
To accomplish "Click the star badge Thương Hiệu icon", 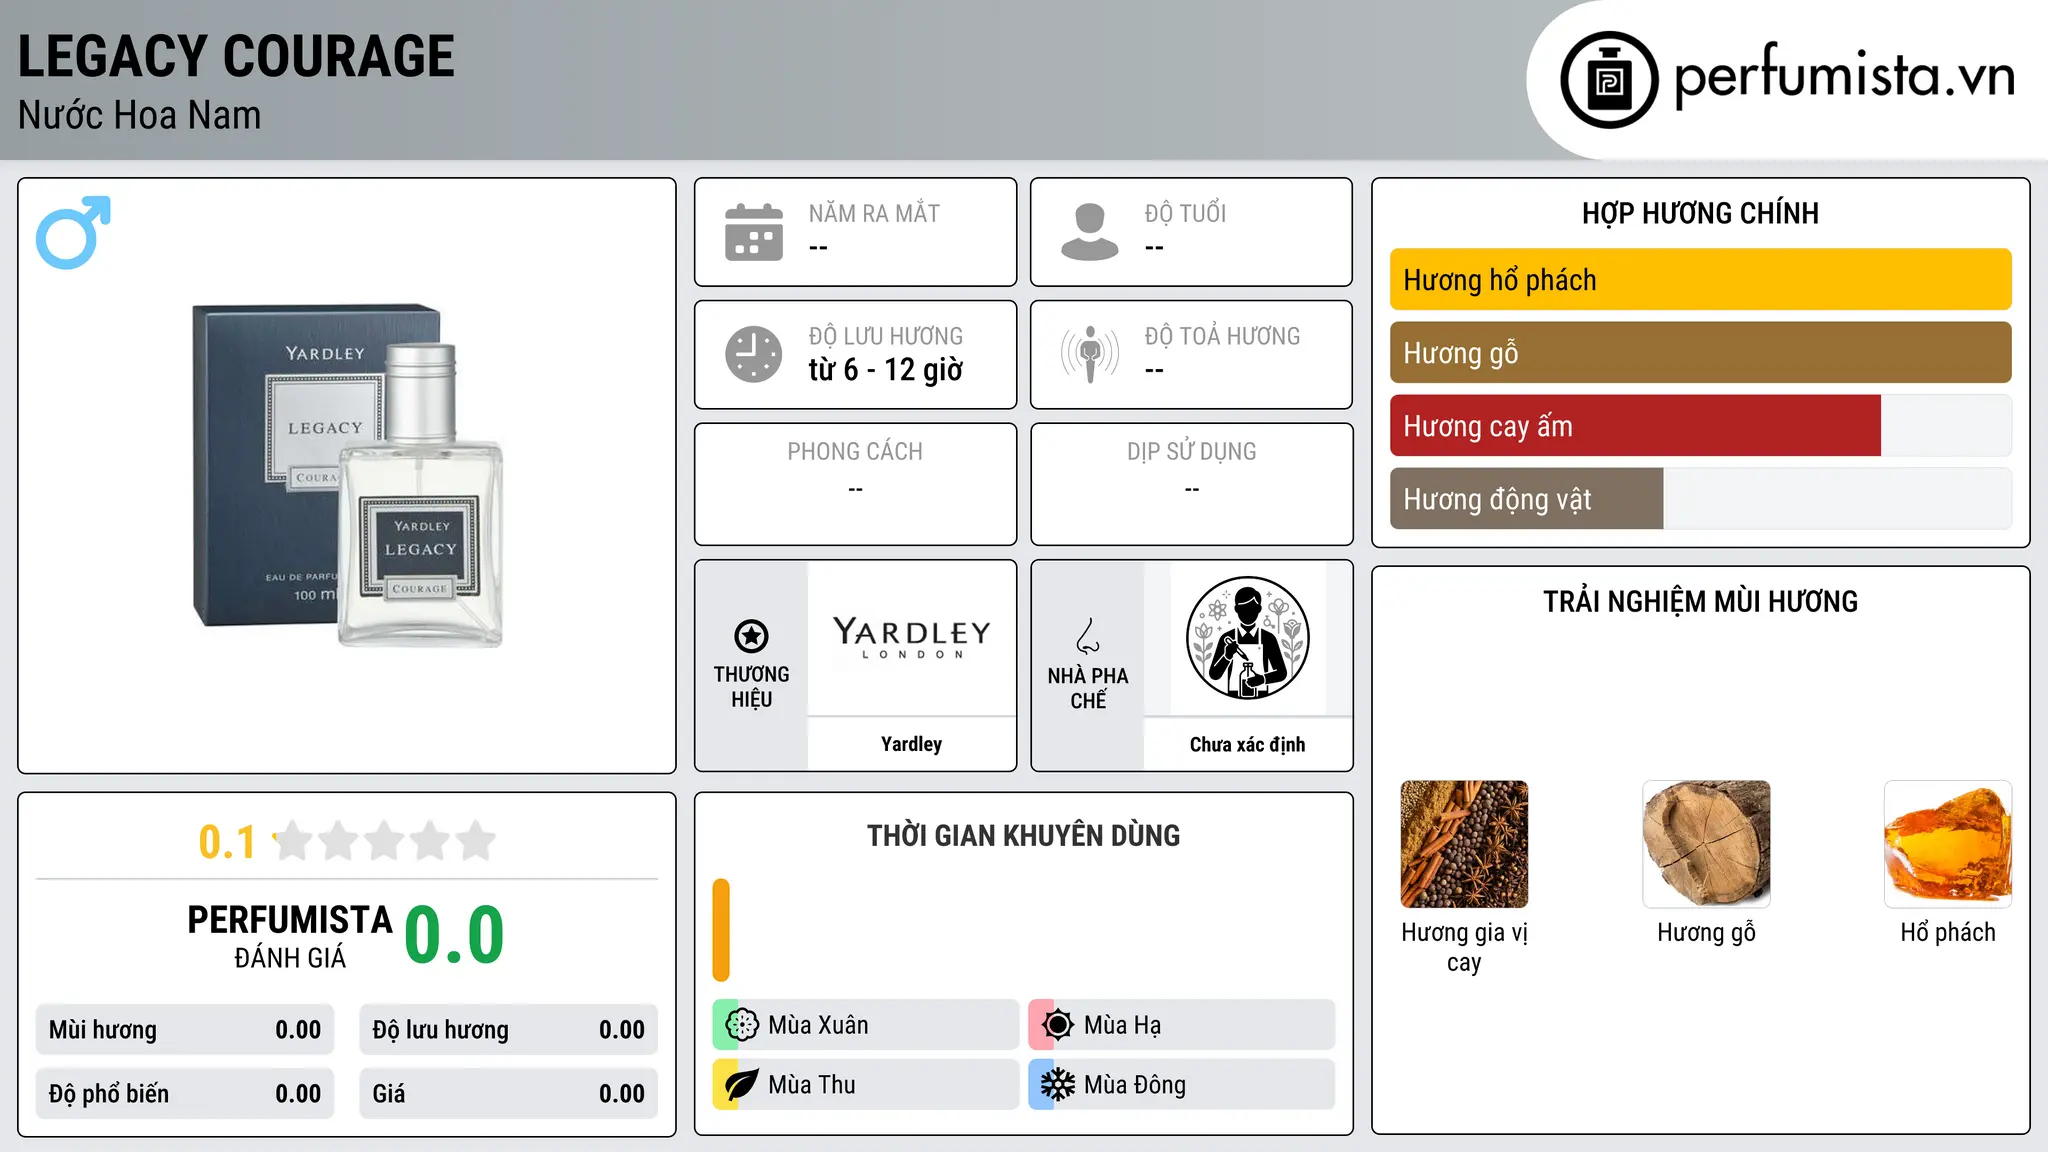I will point(751,636).
